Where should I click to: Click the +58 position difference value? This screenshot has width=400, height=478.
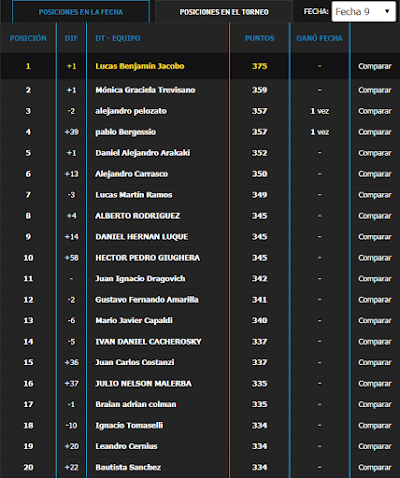tap(72, 258)
